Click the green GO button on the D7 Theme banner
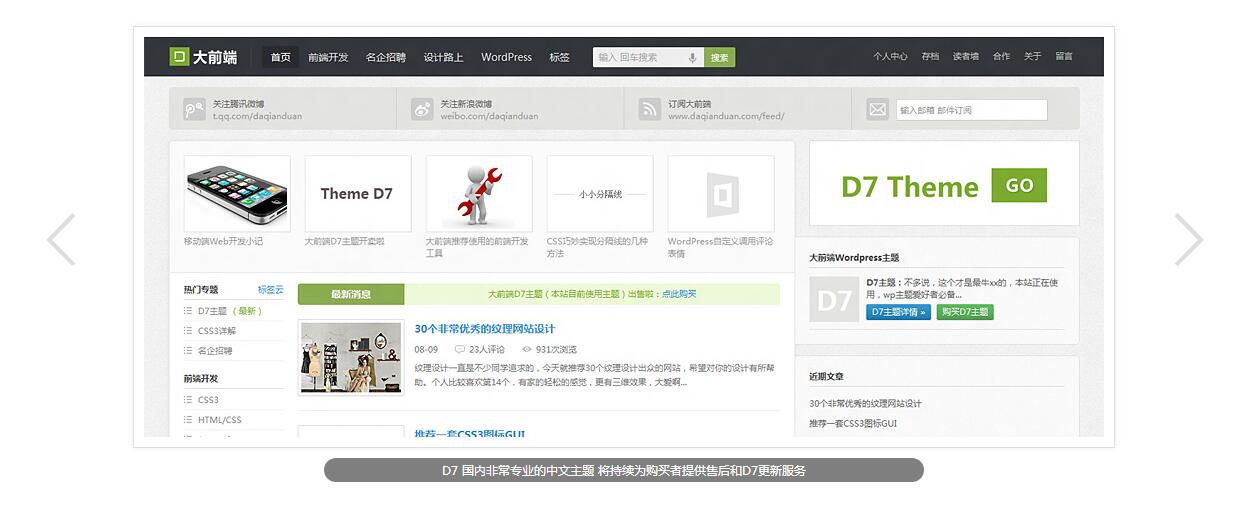This screenshot has height=506, width=1250. [x=1019, y=186]
